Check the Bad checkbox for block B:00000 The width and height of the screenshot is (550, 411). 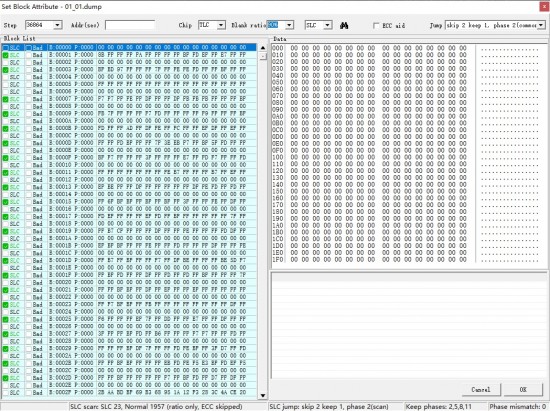(29, 48)
